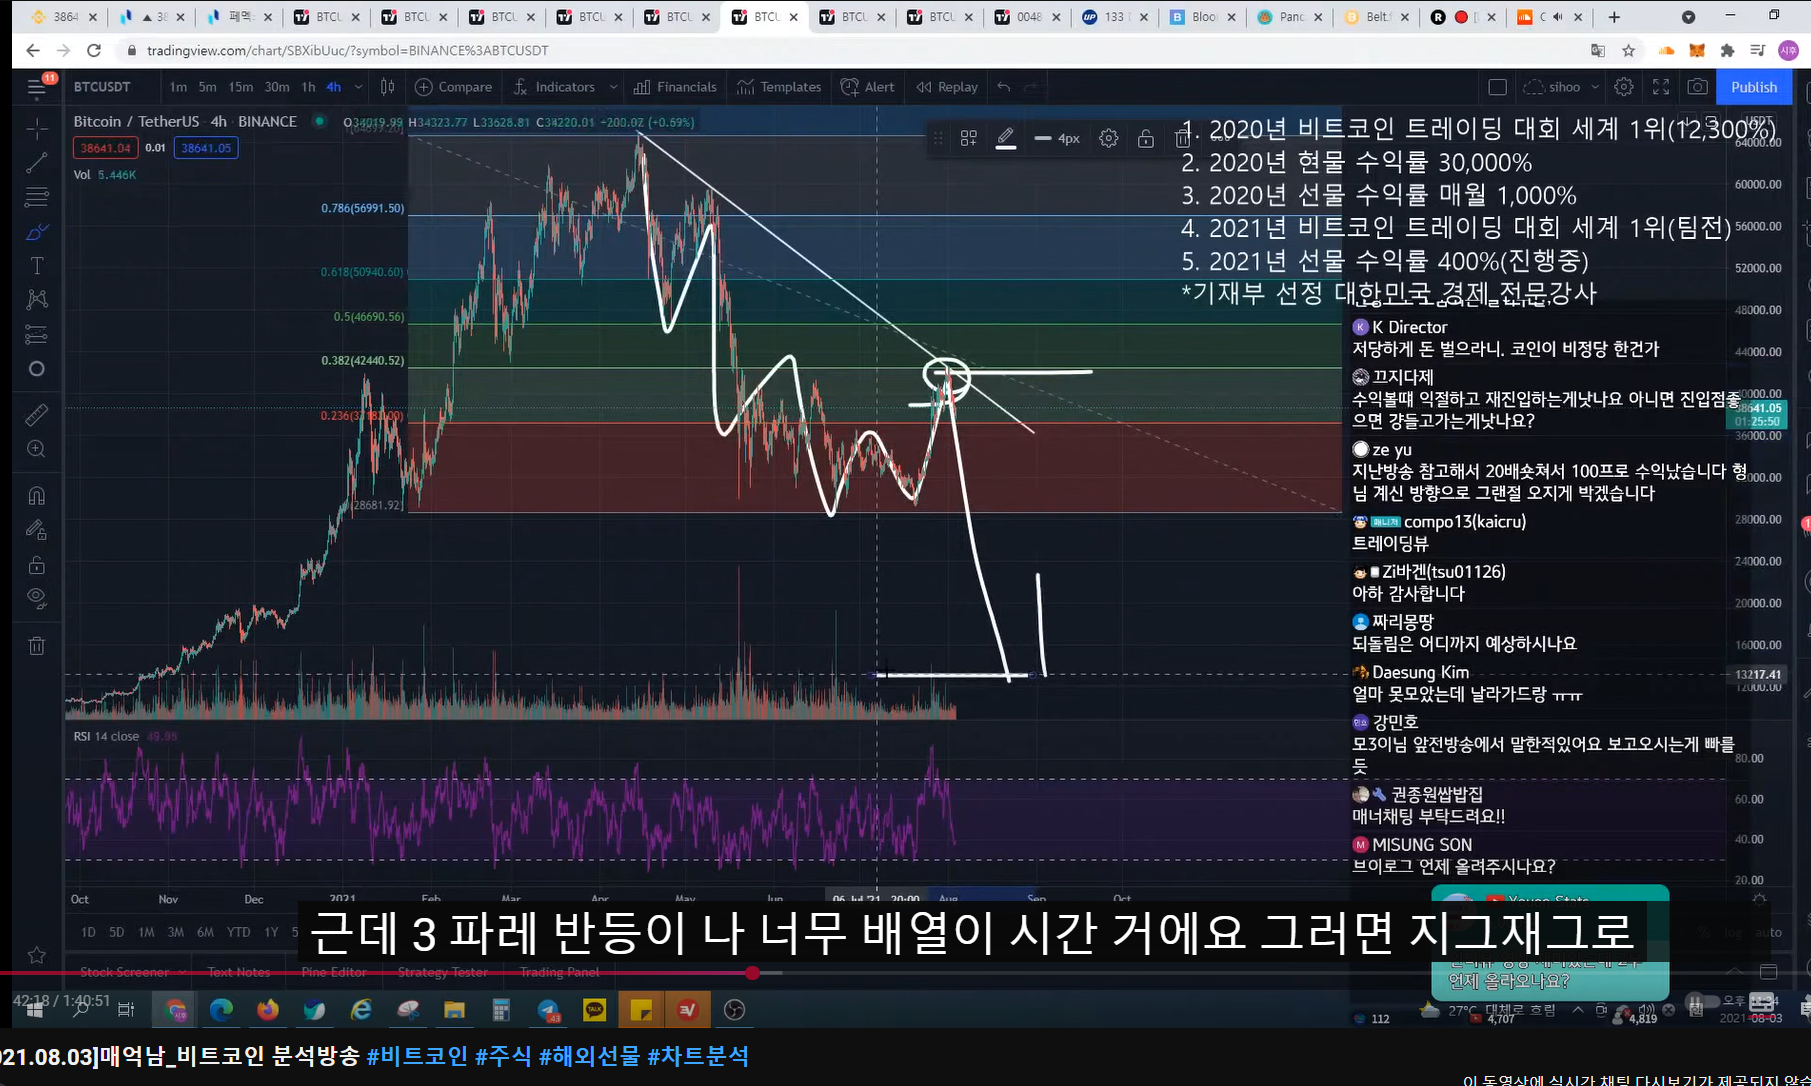The image size is (1811, 1086).
Task: Open indicator Templates
Action: (x=779, y=87)
